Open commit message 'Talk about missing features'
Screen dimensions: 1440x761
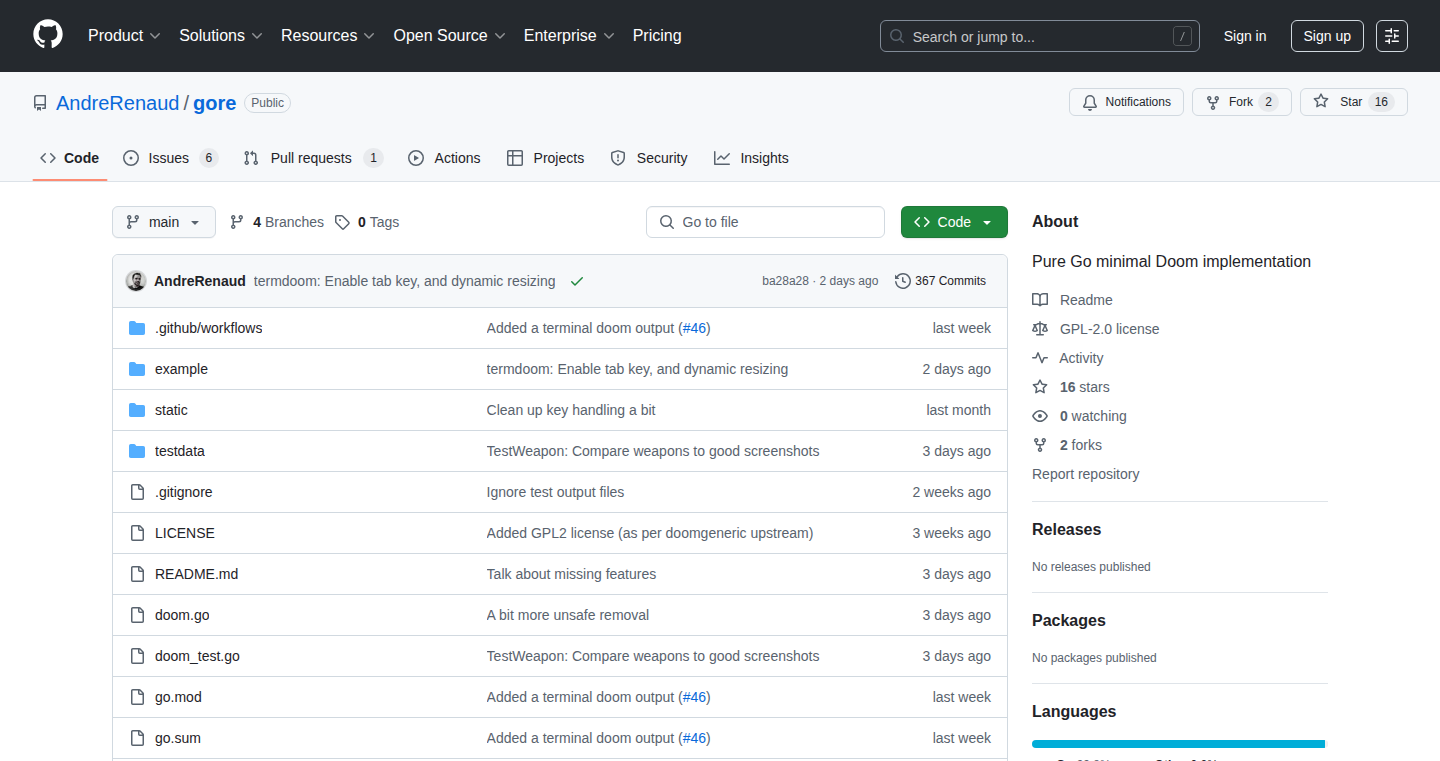pos(571,574)
